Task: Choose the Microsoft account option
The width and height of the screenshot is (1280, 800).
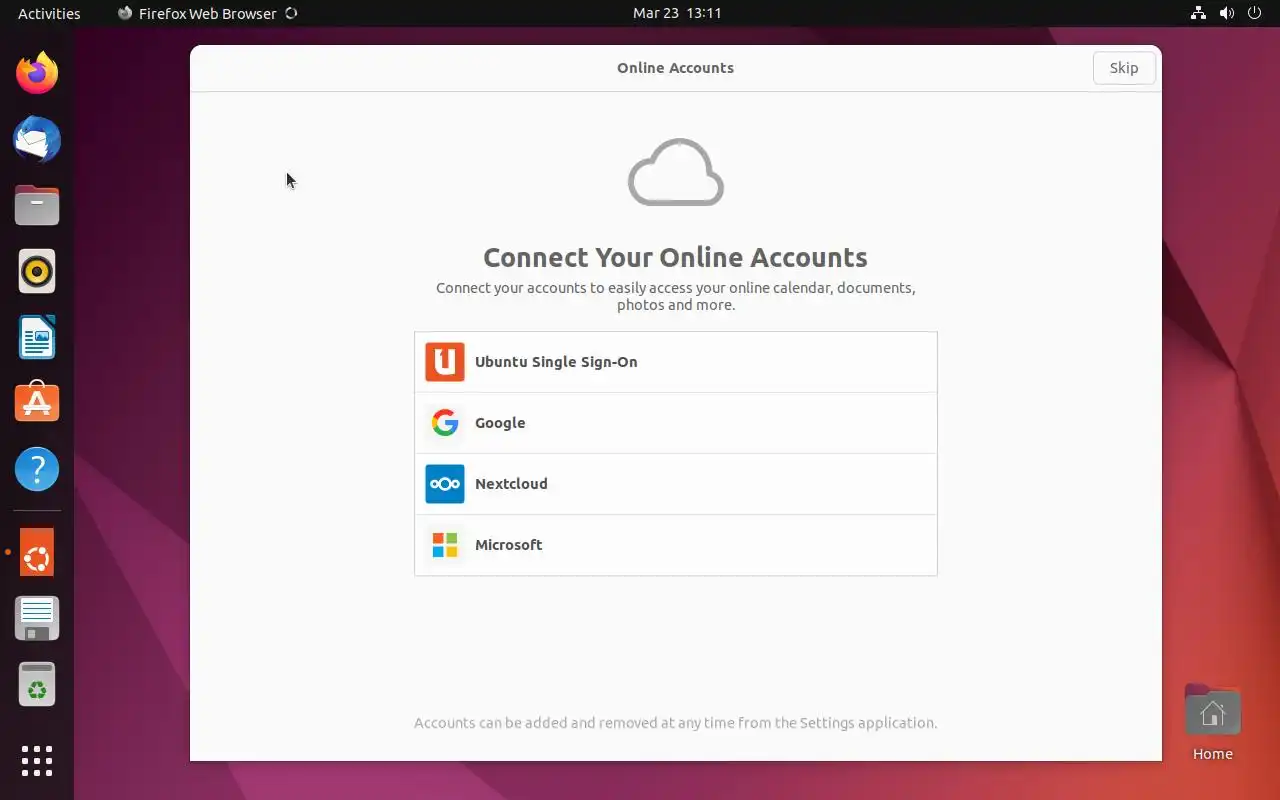Action: click(676, 545)
